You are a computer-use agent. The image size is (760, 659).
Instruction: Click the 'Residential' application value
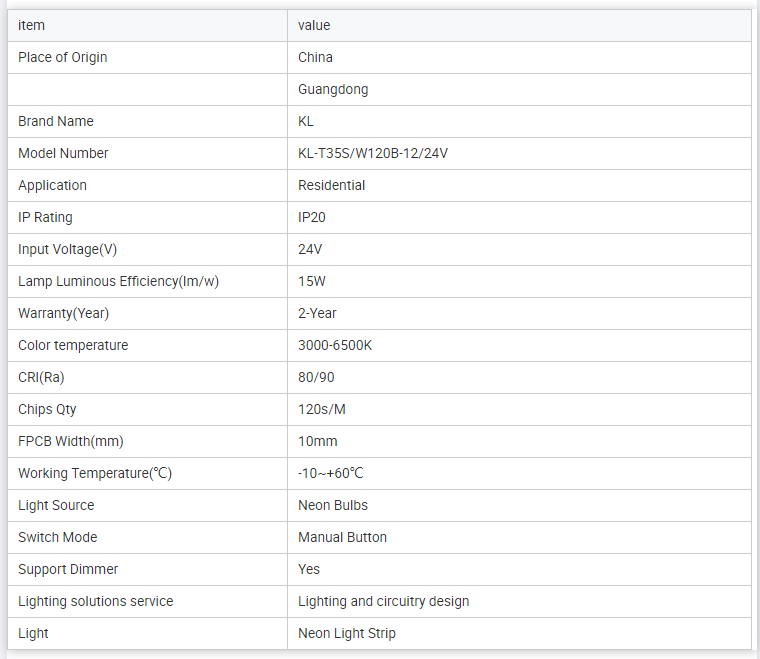[x=332, y=185]
